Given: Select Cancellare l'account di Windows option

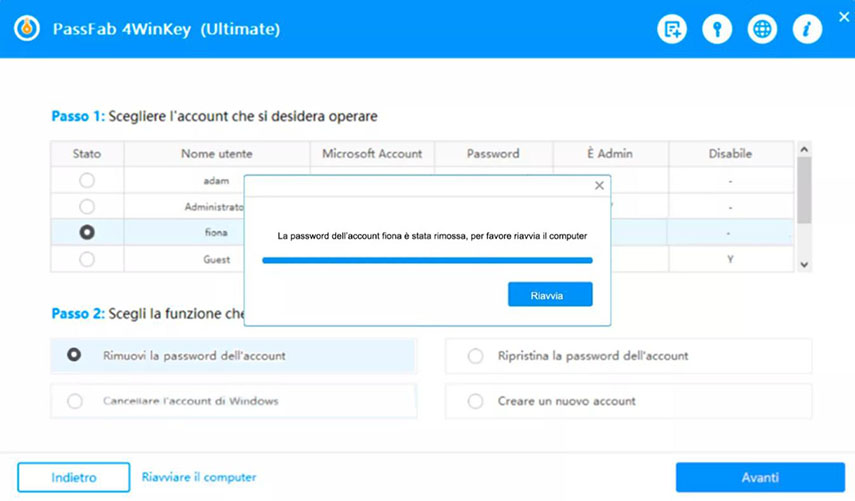Looking at the screenshot, I should 75,401.
